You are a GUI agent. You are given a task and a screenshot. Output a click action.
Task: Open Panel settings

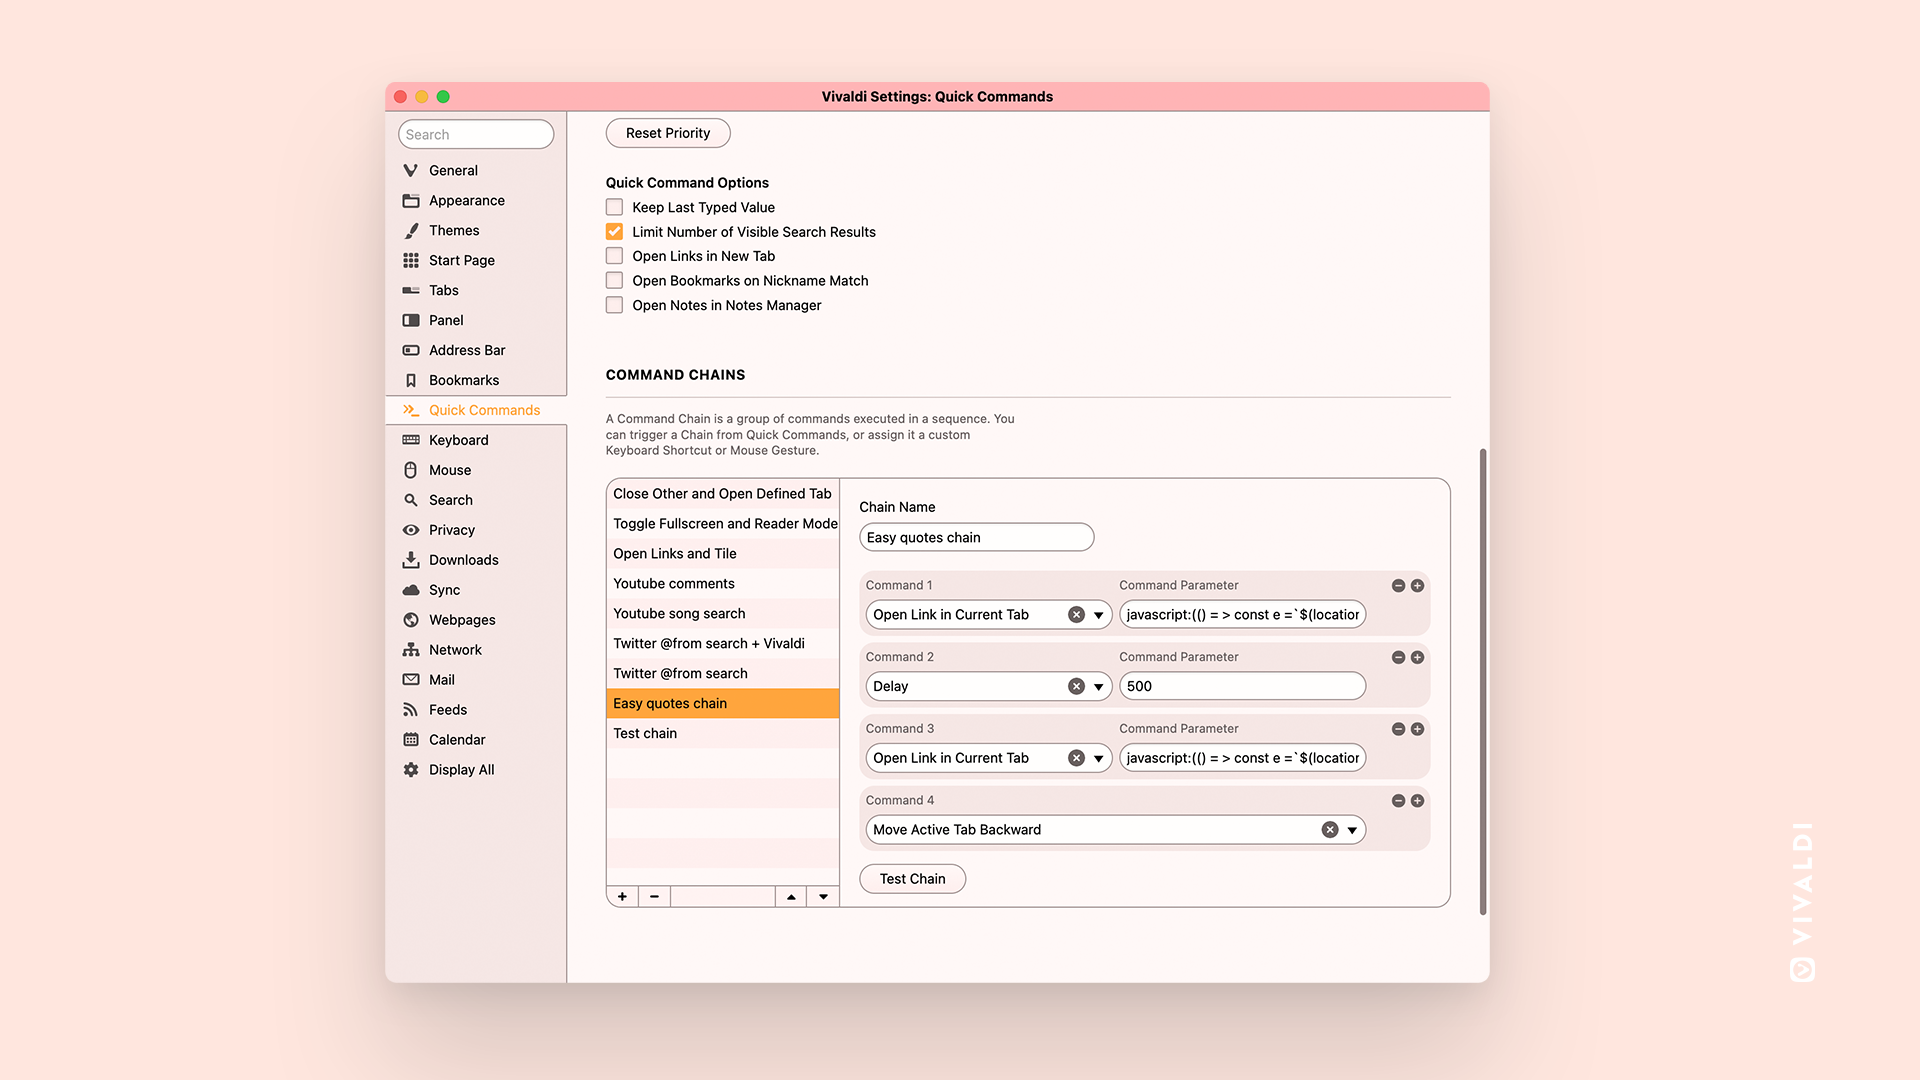tap(475, 320)
